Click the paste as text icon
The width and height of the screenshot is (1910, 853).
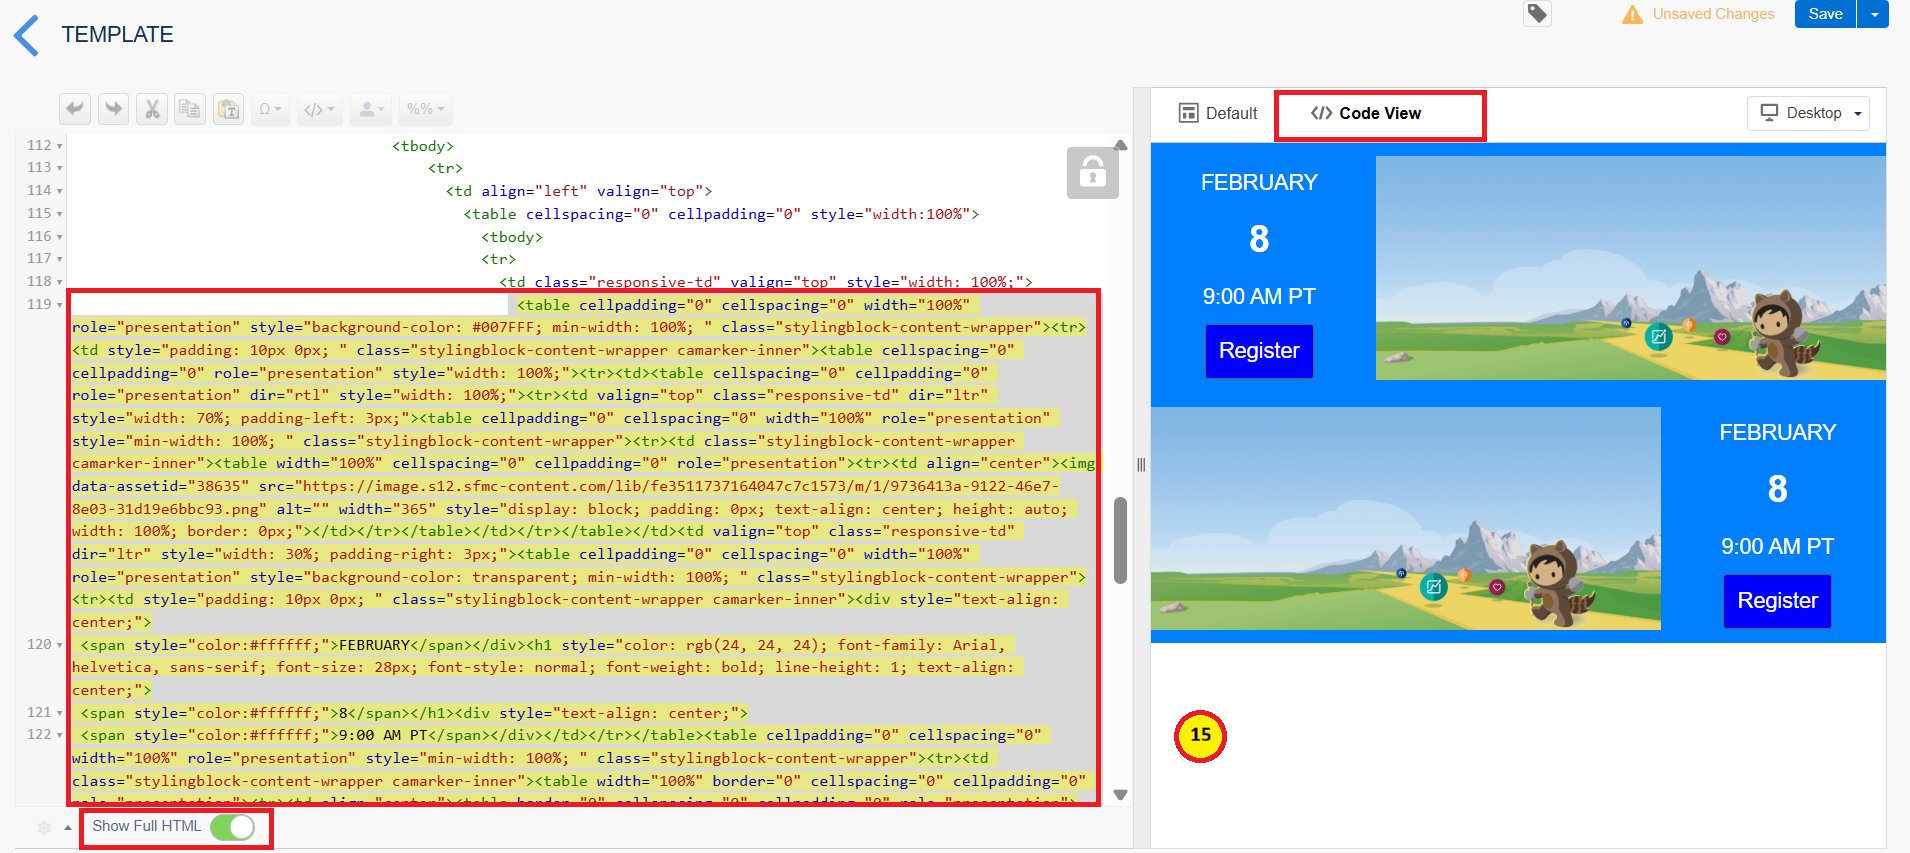pyautogui.click(x=229, y=108)
